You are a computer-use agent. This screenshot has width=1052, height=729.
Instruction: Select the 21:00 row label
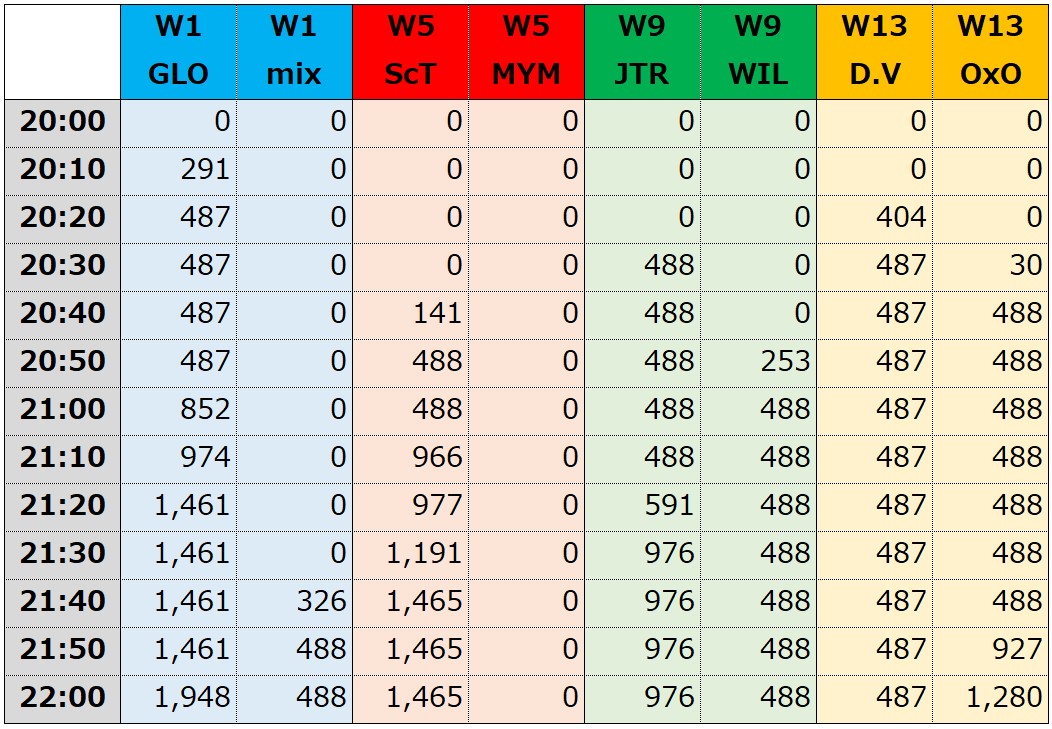tap(62, 411)
